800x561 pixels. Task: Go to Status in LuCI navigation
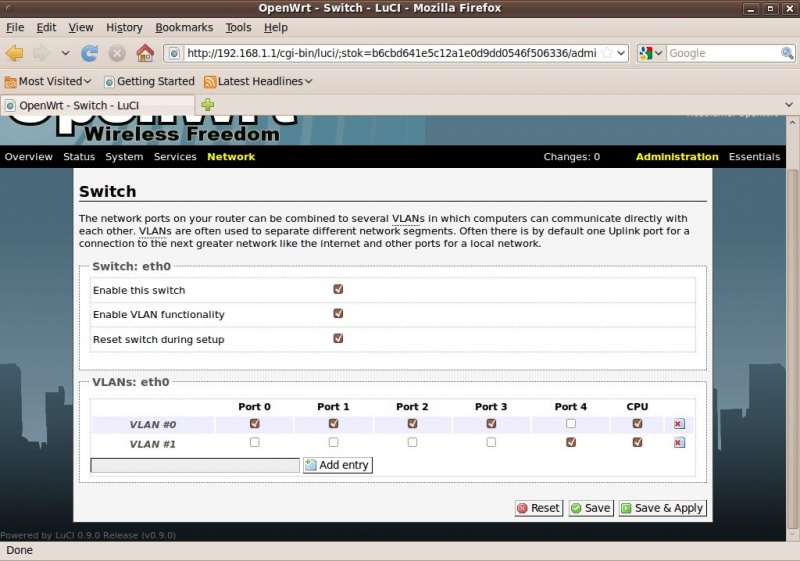pyautogui.click(x=79, y=157)
